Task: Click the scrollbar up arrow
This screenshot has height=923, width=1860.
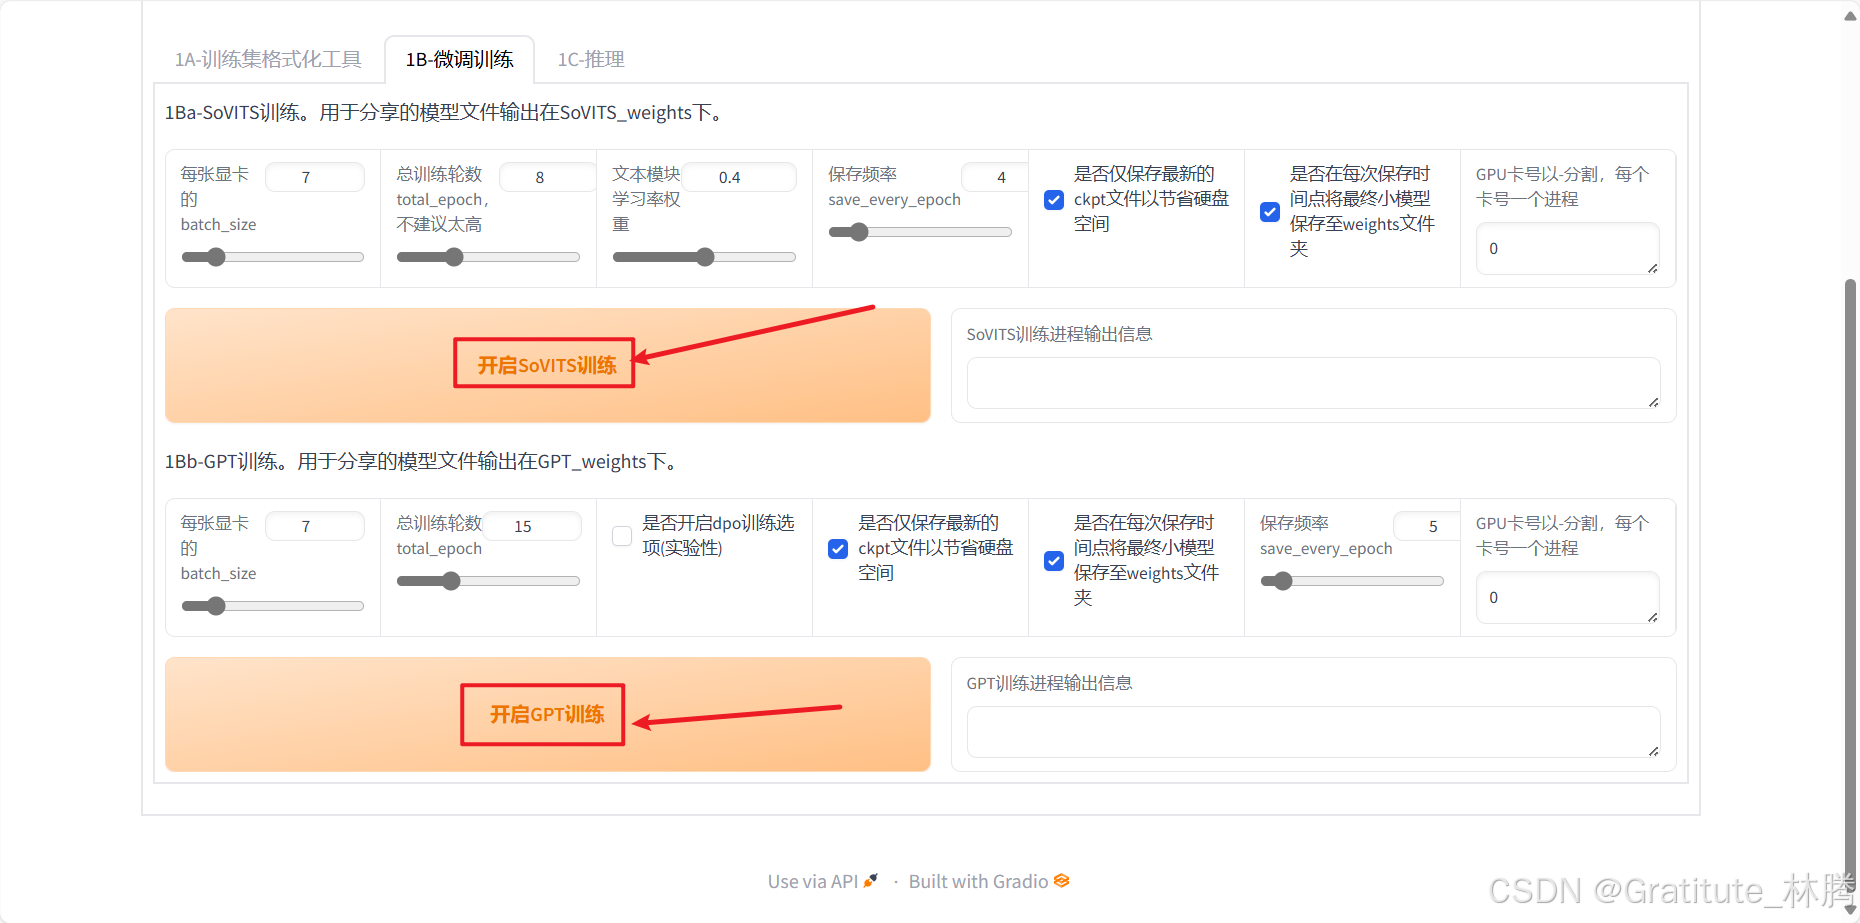Action: [x=1850, y=16]
